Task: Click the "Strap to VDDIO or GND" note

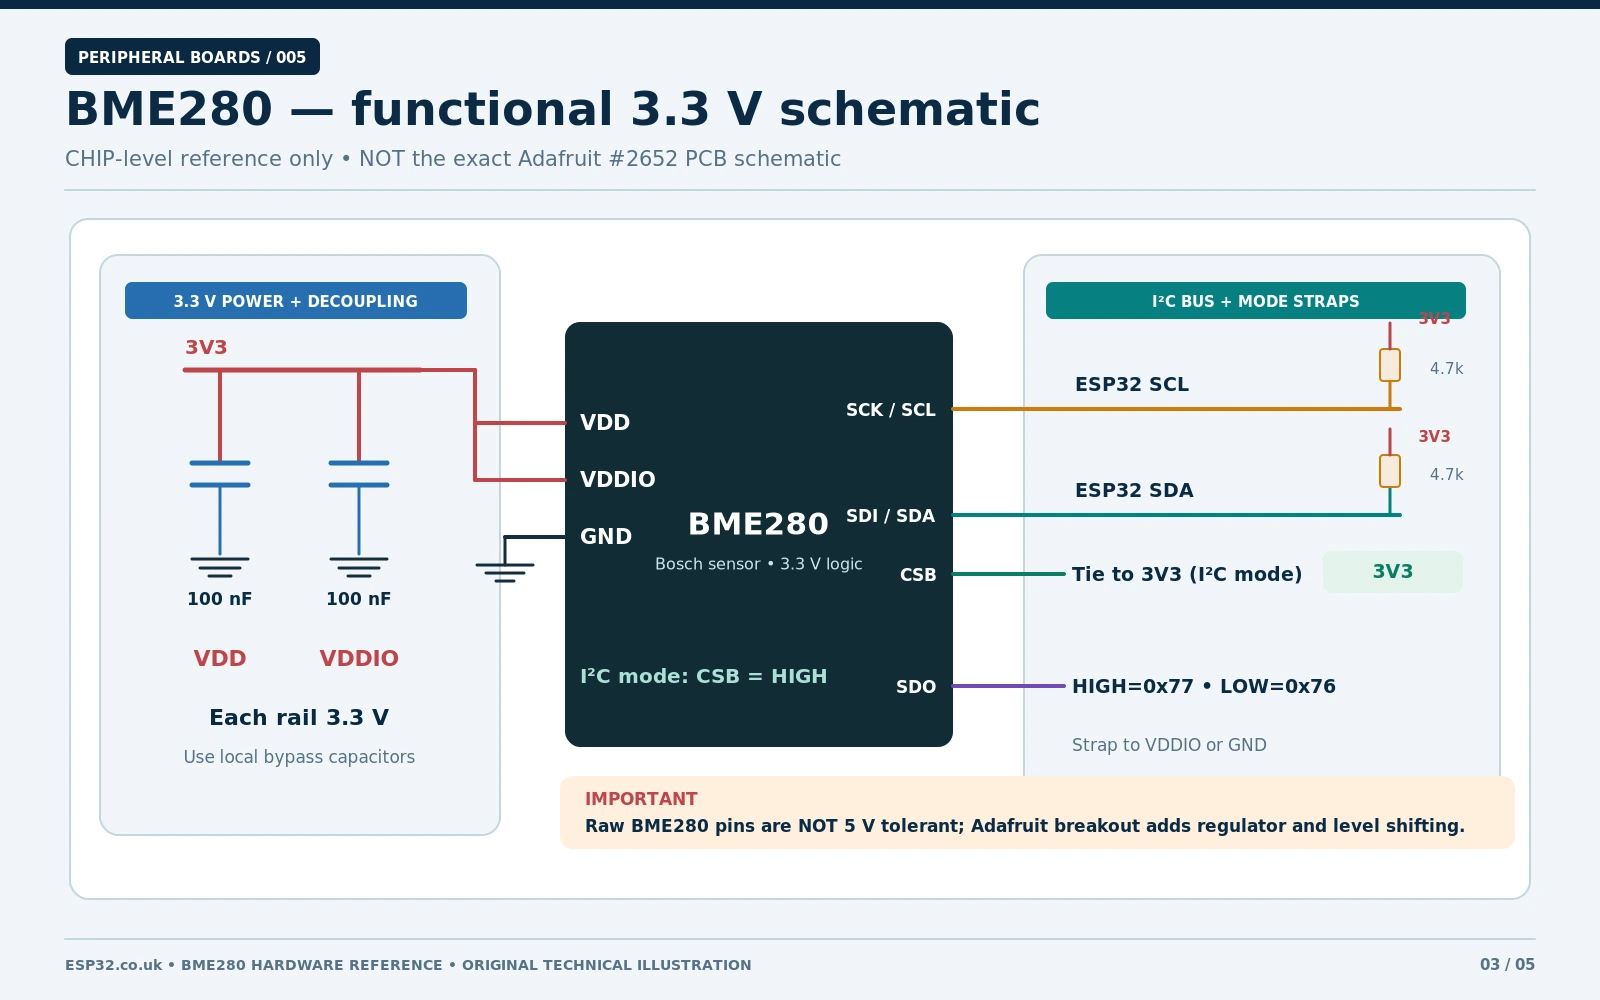Action: point(1169,745)
